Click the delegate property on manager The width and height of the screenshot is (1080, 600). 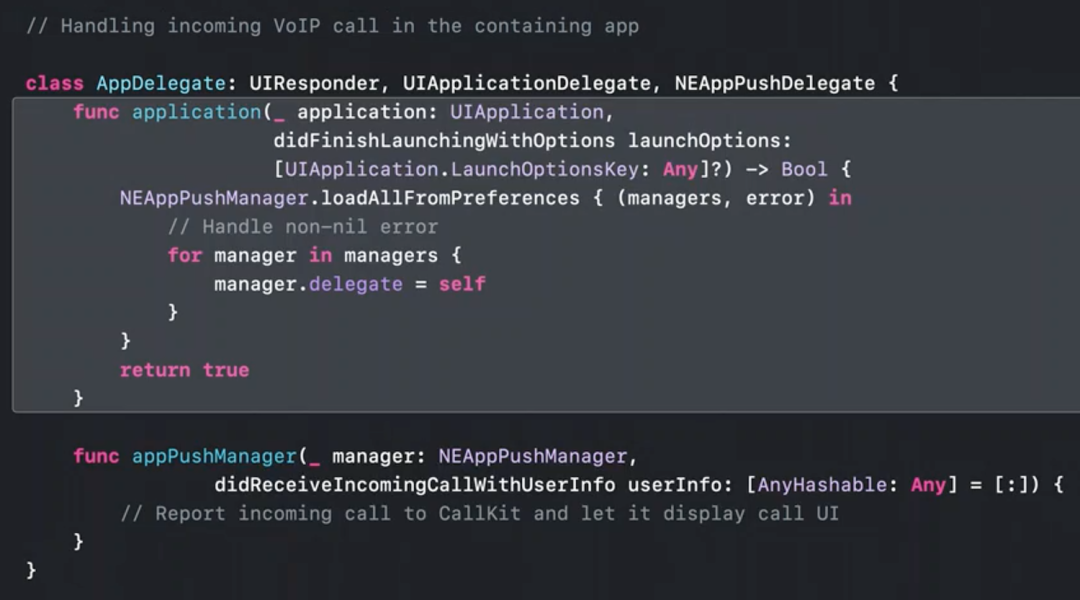(x=355, y=284)
